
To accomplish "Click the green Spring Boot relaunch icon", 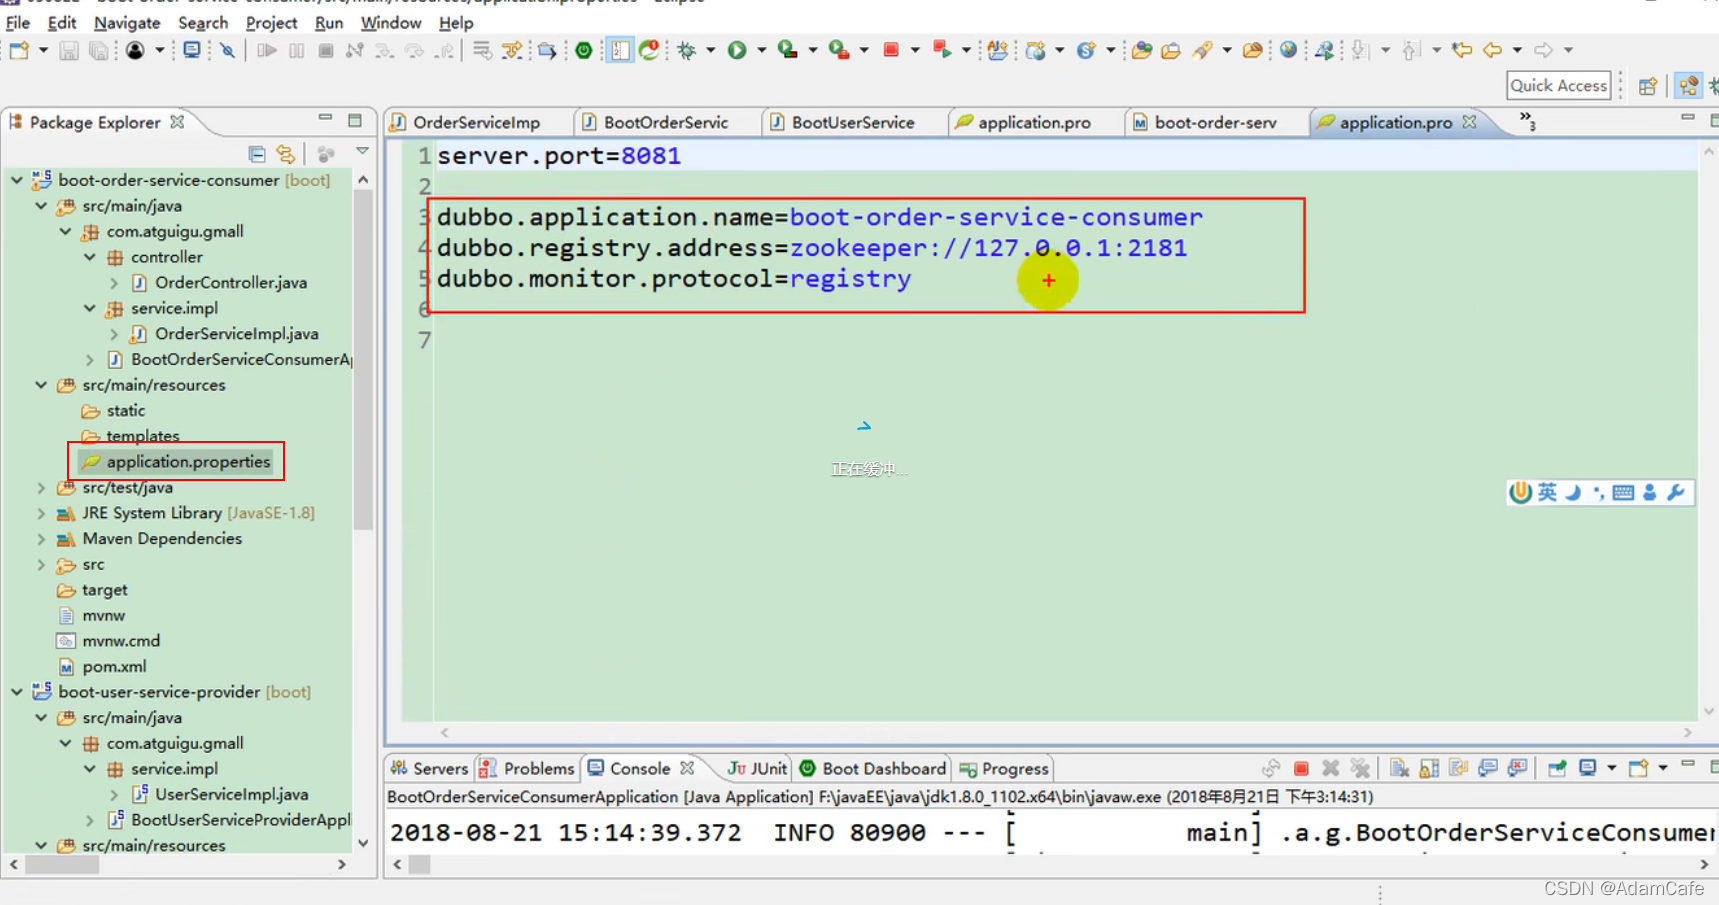I will click(584, 50).
